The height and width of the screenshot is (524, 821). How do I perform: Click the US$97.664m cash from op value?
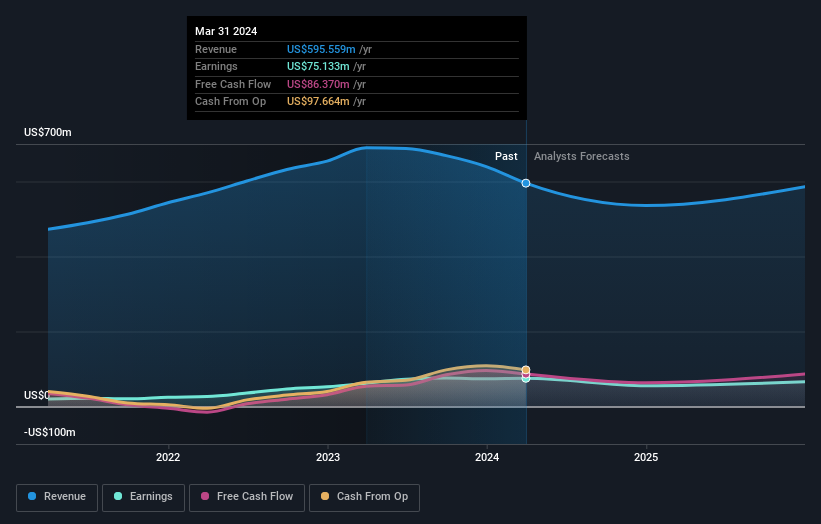click(x=318, y=102)
